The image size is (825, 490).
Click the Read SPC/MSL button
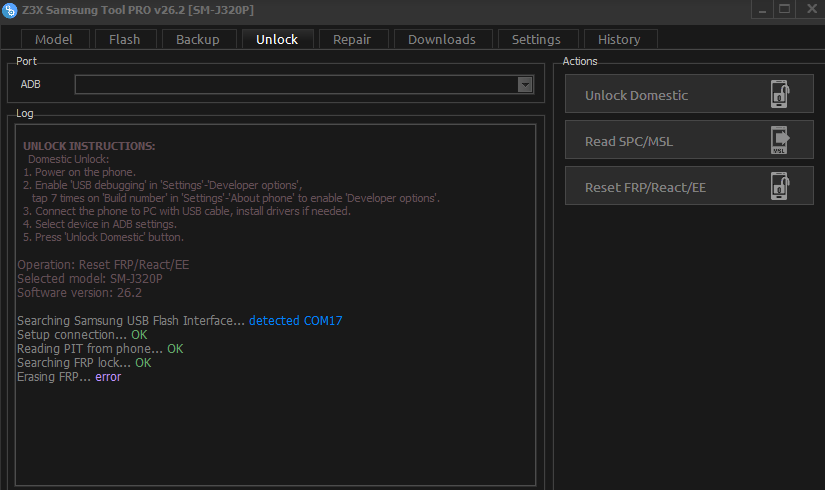tap(689, 139)
